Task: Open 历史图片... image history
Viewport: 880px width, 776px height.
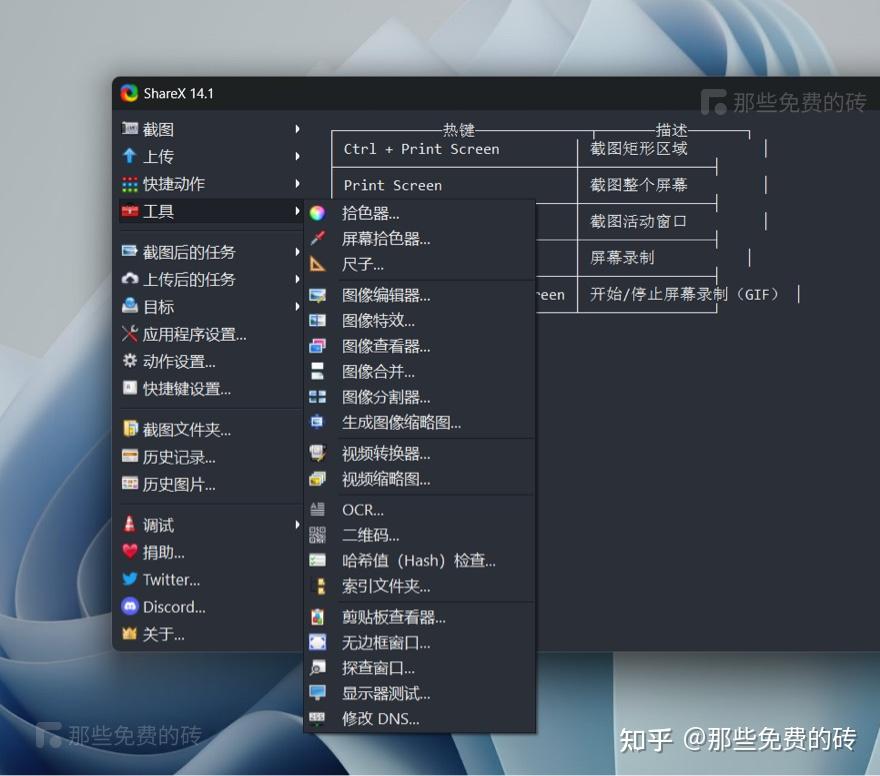Action: (x=210, y=484)
